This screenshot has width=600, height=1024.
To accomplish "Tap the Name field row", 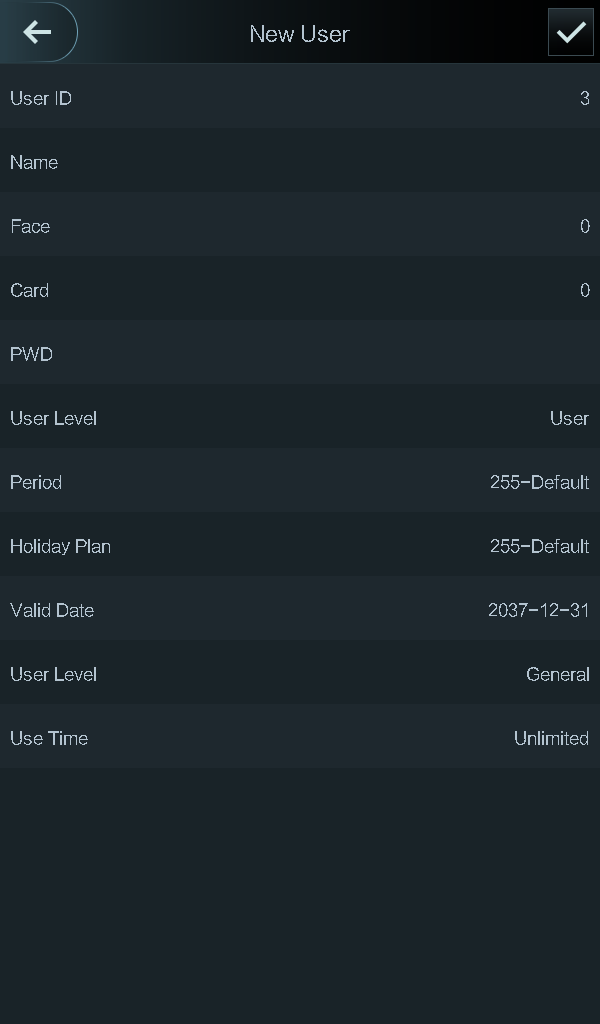I will [300, 162].
